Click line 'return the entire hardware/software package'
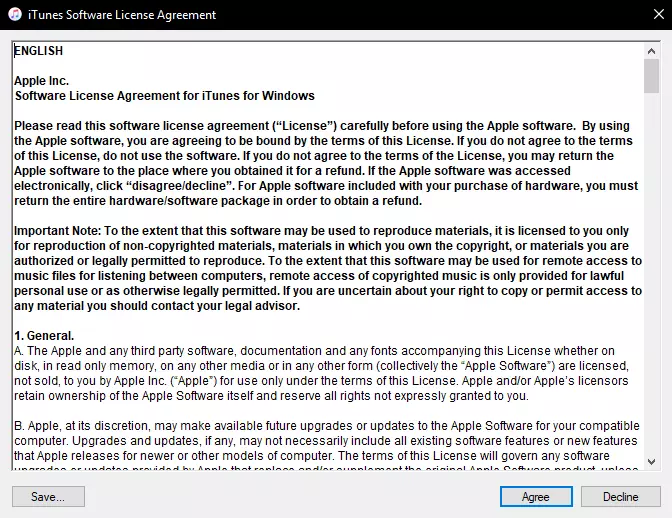 pyautogui.click(x=218, y=201)
